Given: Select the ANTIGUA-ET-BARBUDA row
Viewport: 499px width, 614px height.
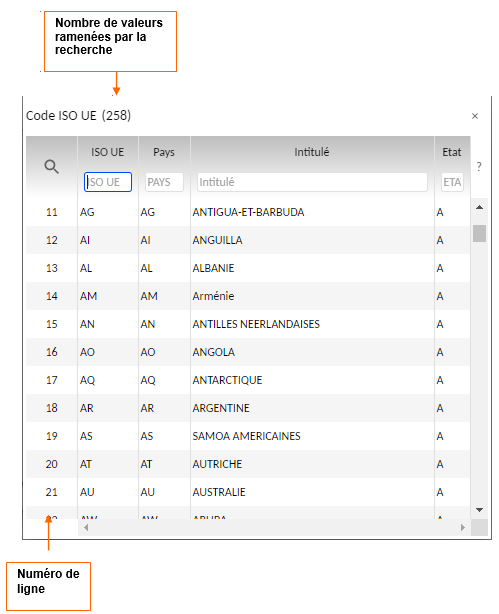Looking at the screenshot, I should tap(248, 212).
